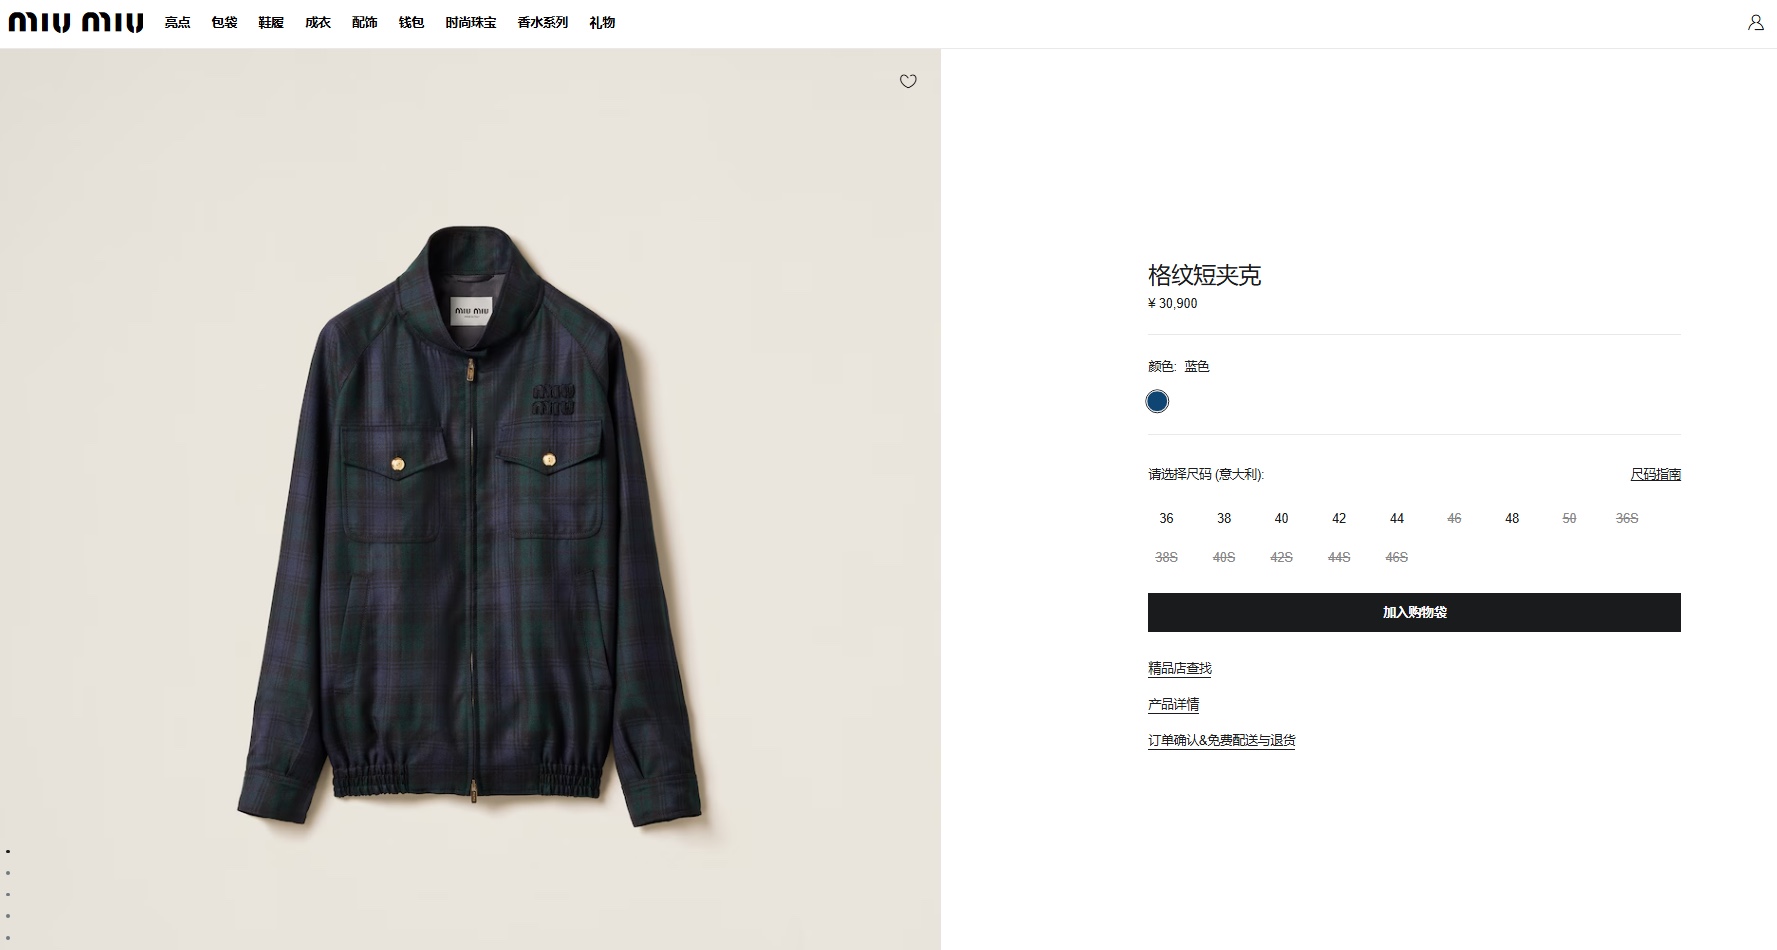
Task: Open 精品店查找 store finder
Action: [x=1179, y=668]
